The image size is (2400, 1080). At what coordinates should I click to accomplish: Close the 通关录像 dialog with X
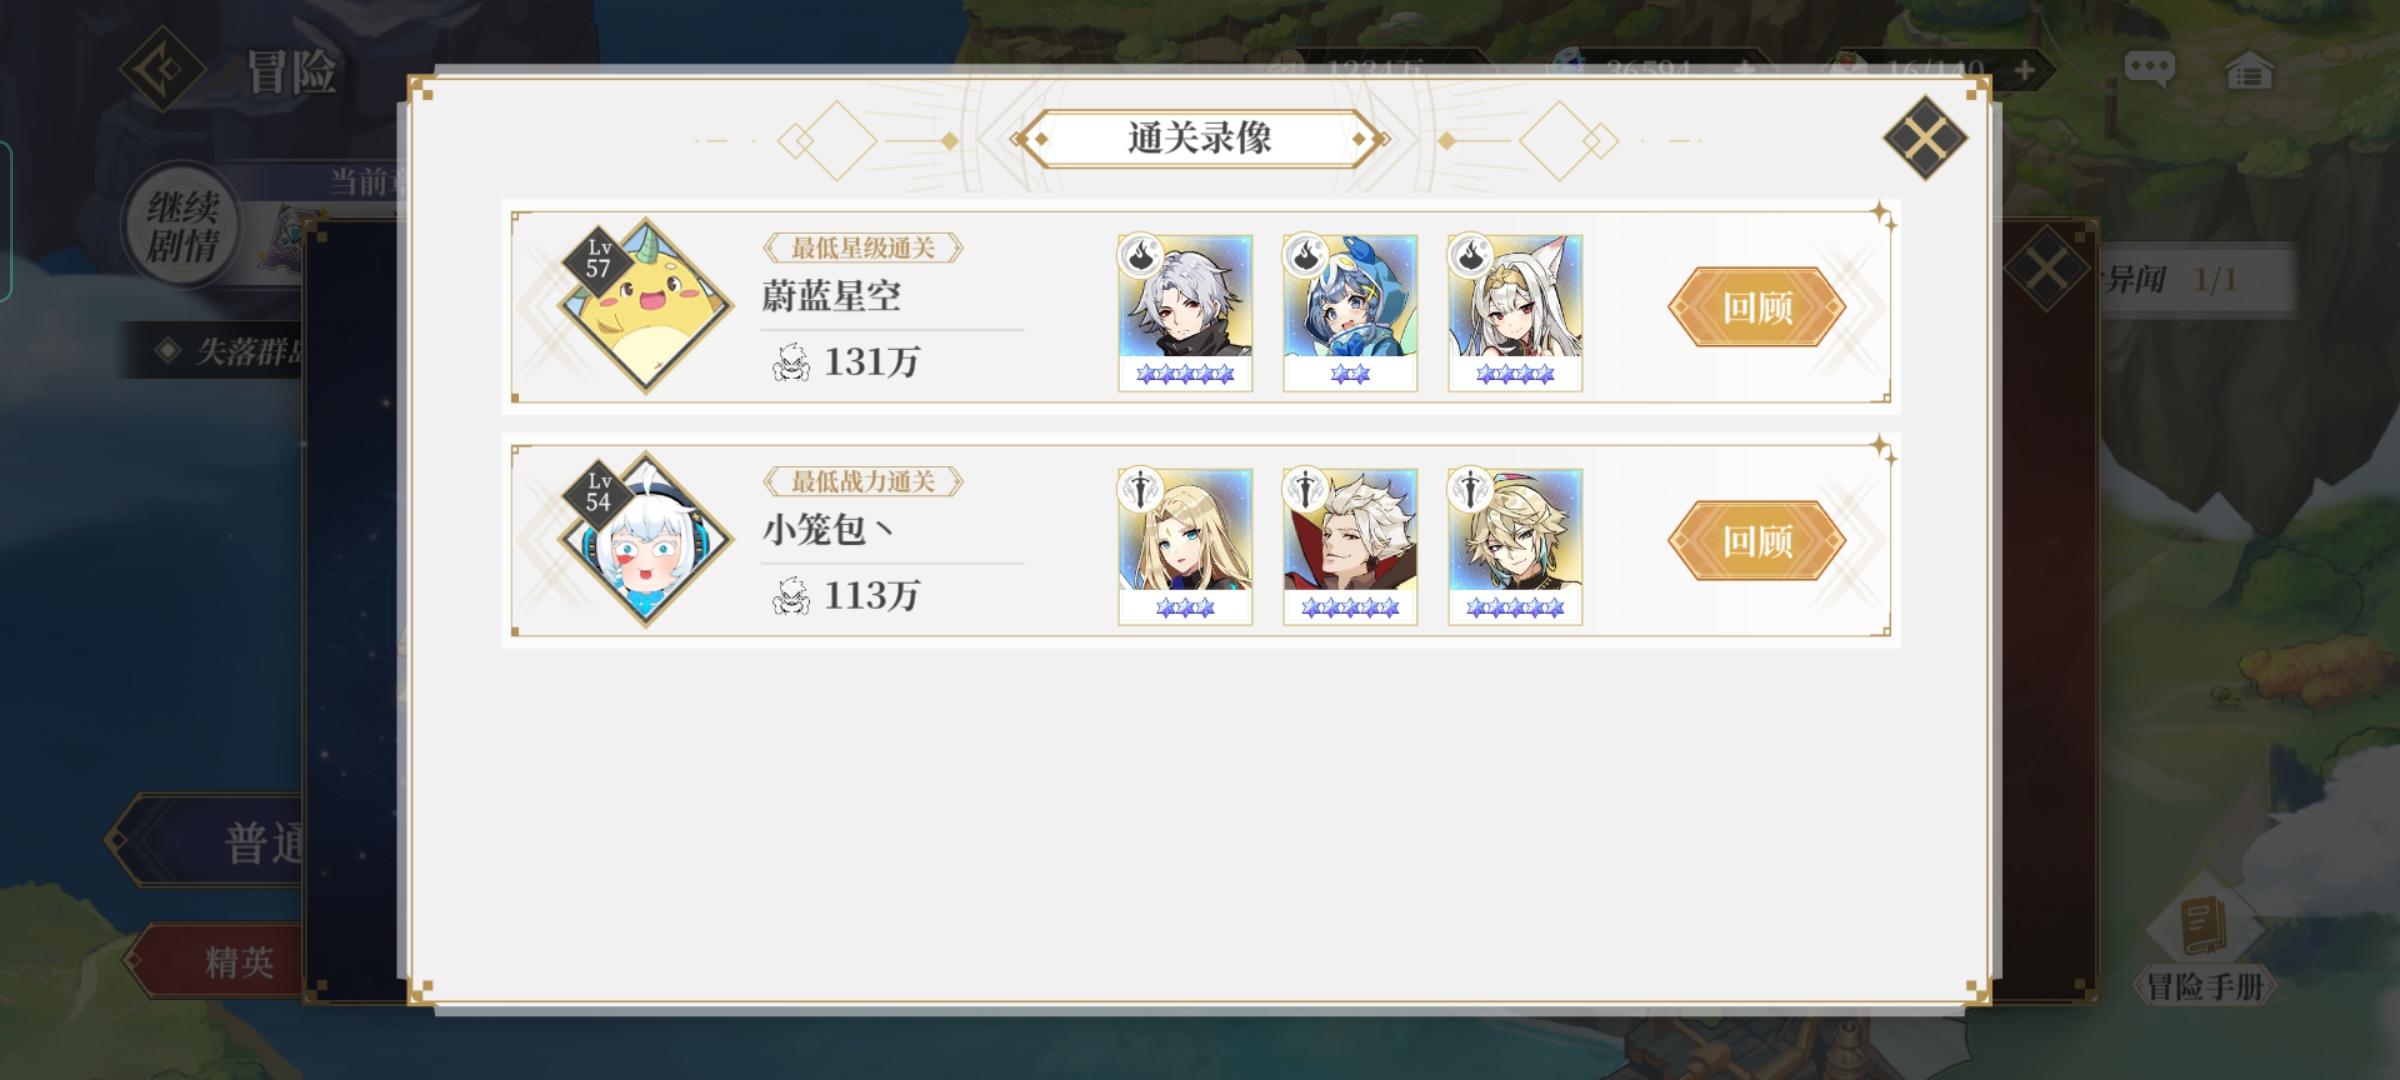coord(1925,137)
